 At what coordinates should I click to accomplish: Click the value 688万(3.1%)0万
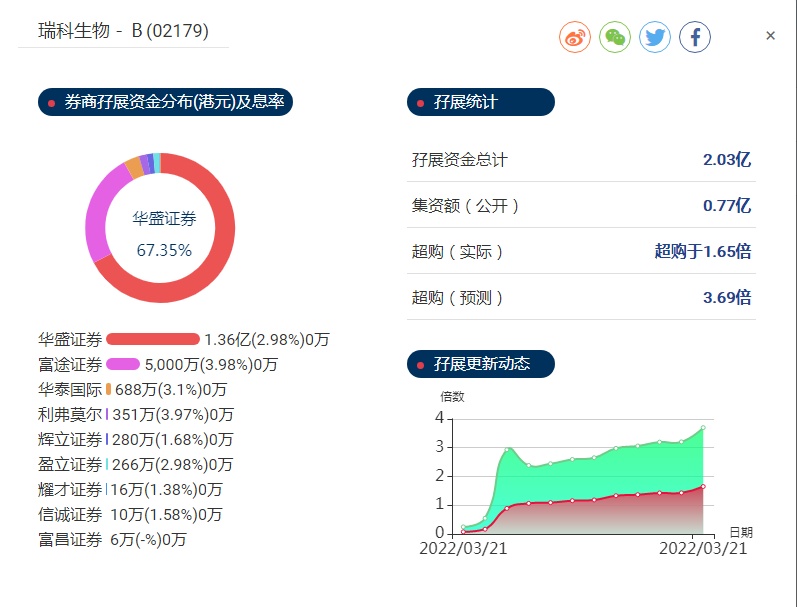(x=171, y=389)
